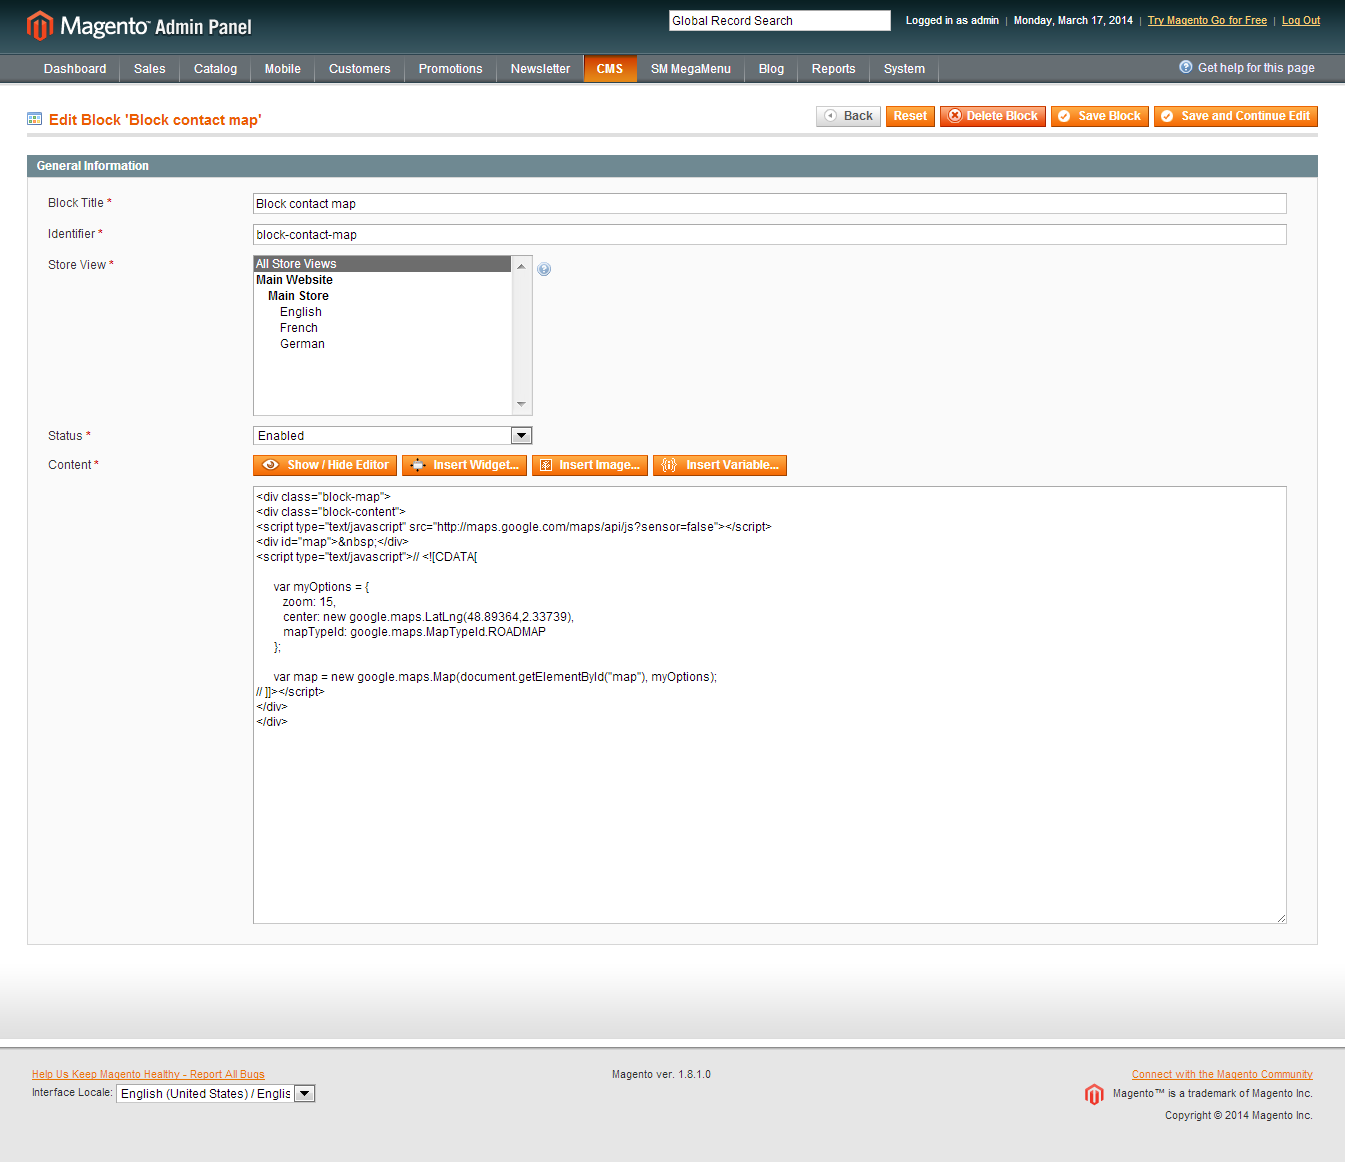Viewport: 1345px width, 1162px height.
Task: Select All Store Views option
Action: [x=383, y=264]
